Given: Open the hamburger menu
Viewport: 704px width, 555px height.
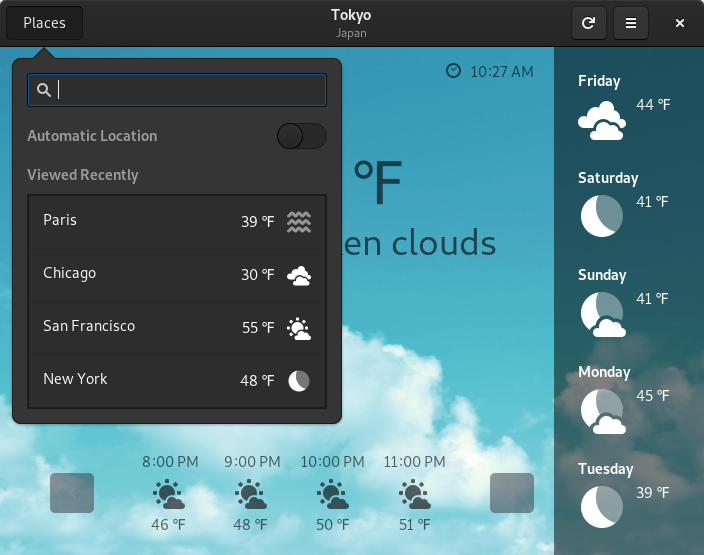Looking at the screenshot, I should 630,23.
